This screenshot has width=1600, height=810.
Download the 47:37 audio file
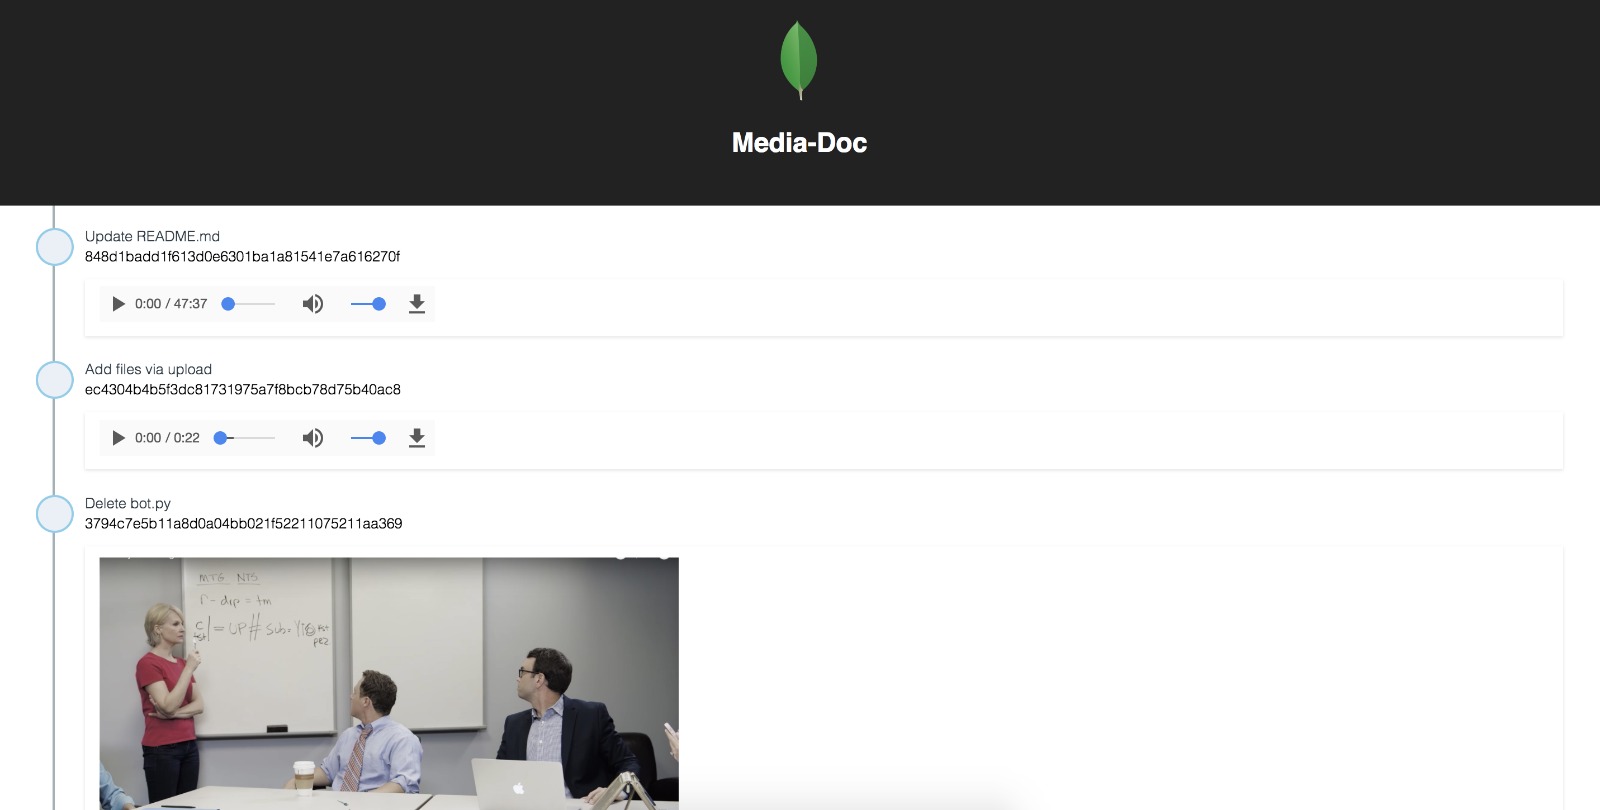click(x=417, y=304)
